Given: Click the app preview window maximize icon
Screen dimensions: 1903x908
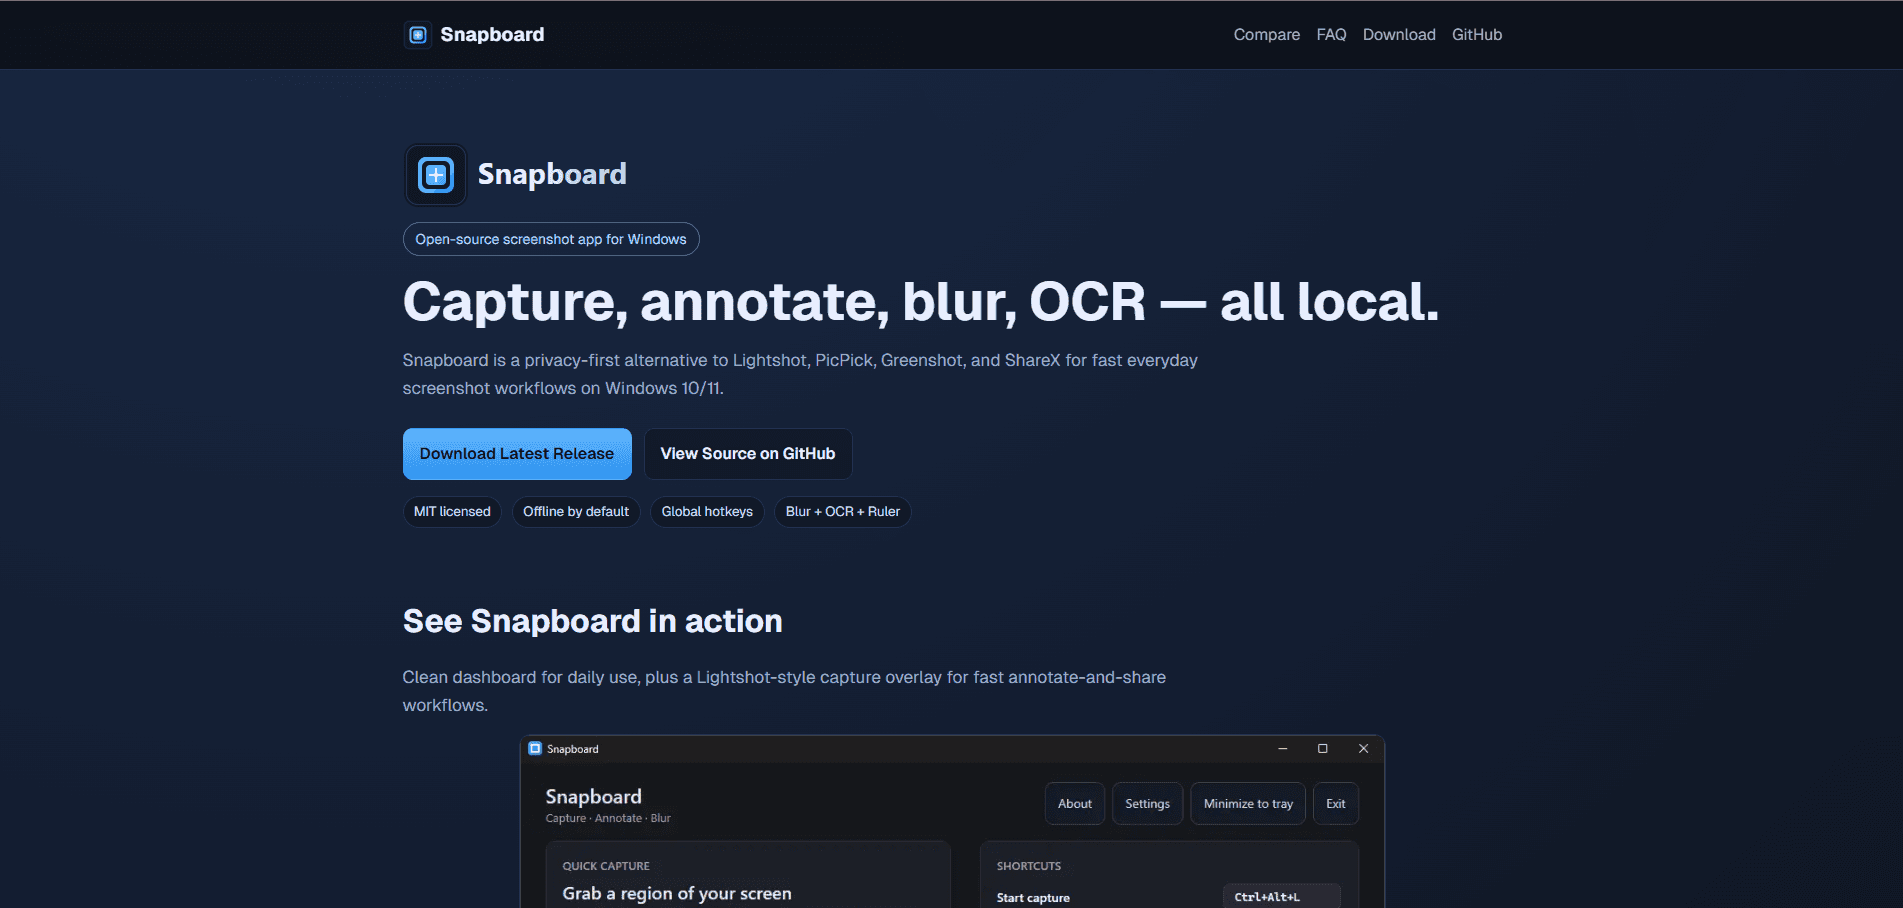Looking at the screenshot, I should tap(1323, 749).
